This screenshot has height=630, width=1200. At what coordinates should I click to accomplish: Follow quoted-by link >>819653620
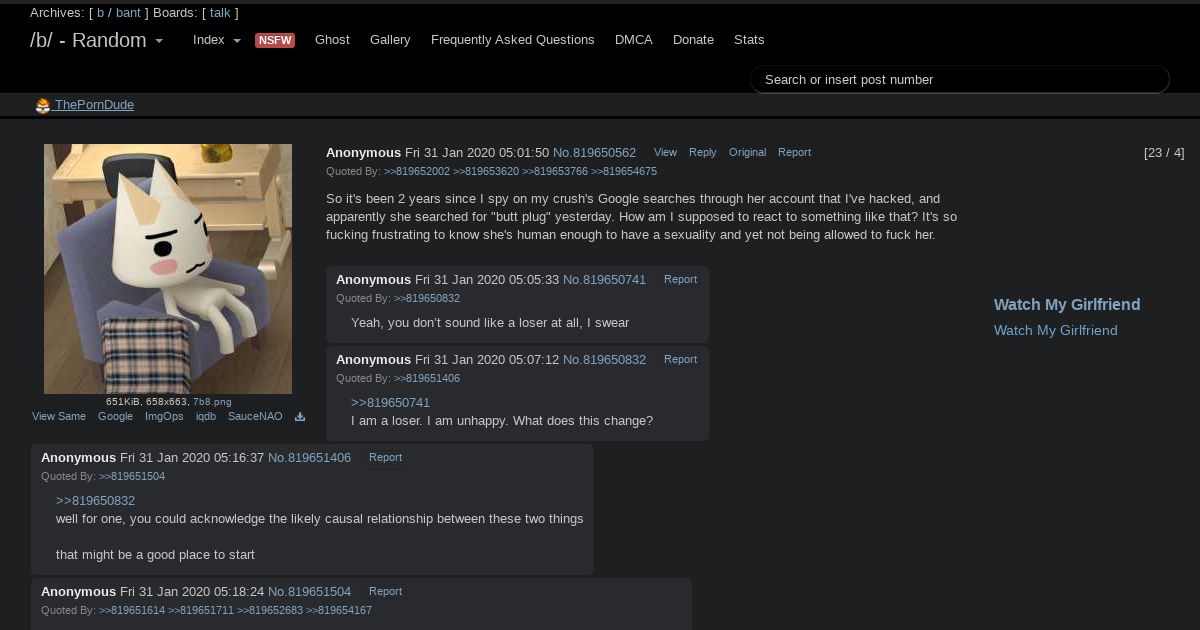click(486, 172)
